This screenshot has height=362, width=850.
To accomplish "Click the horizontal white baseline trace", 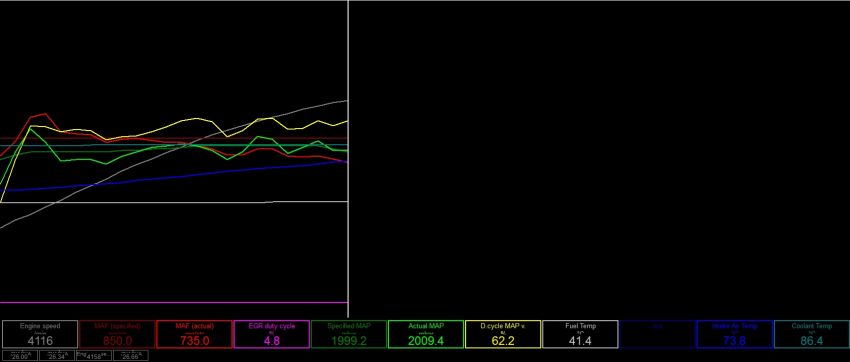I will (x=173, y=202).
